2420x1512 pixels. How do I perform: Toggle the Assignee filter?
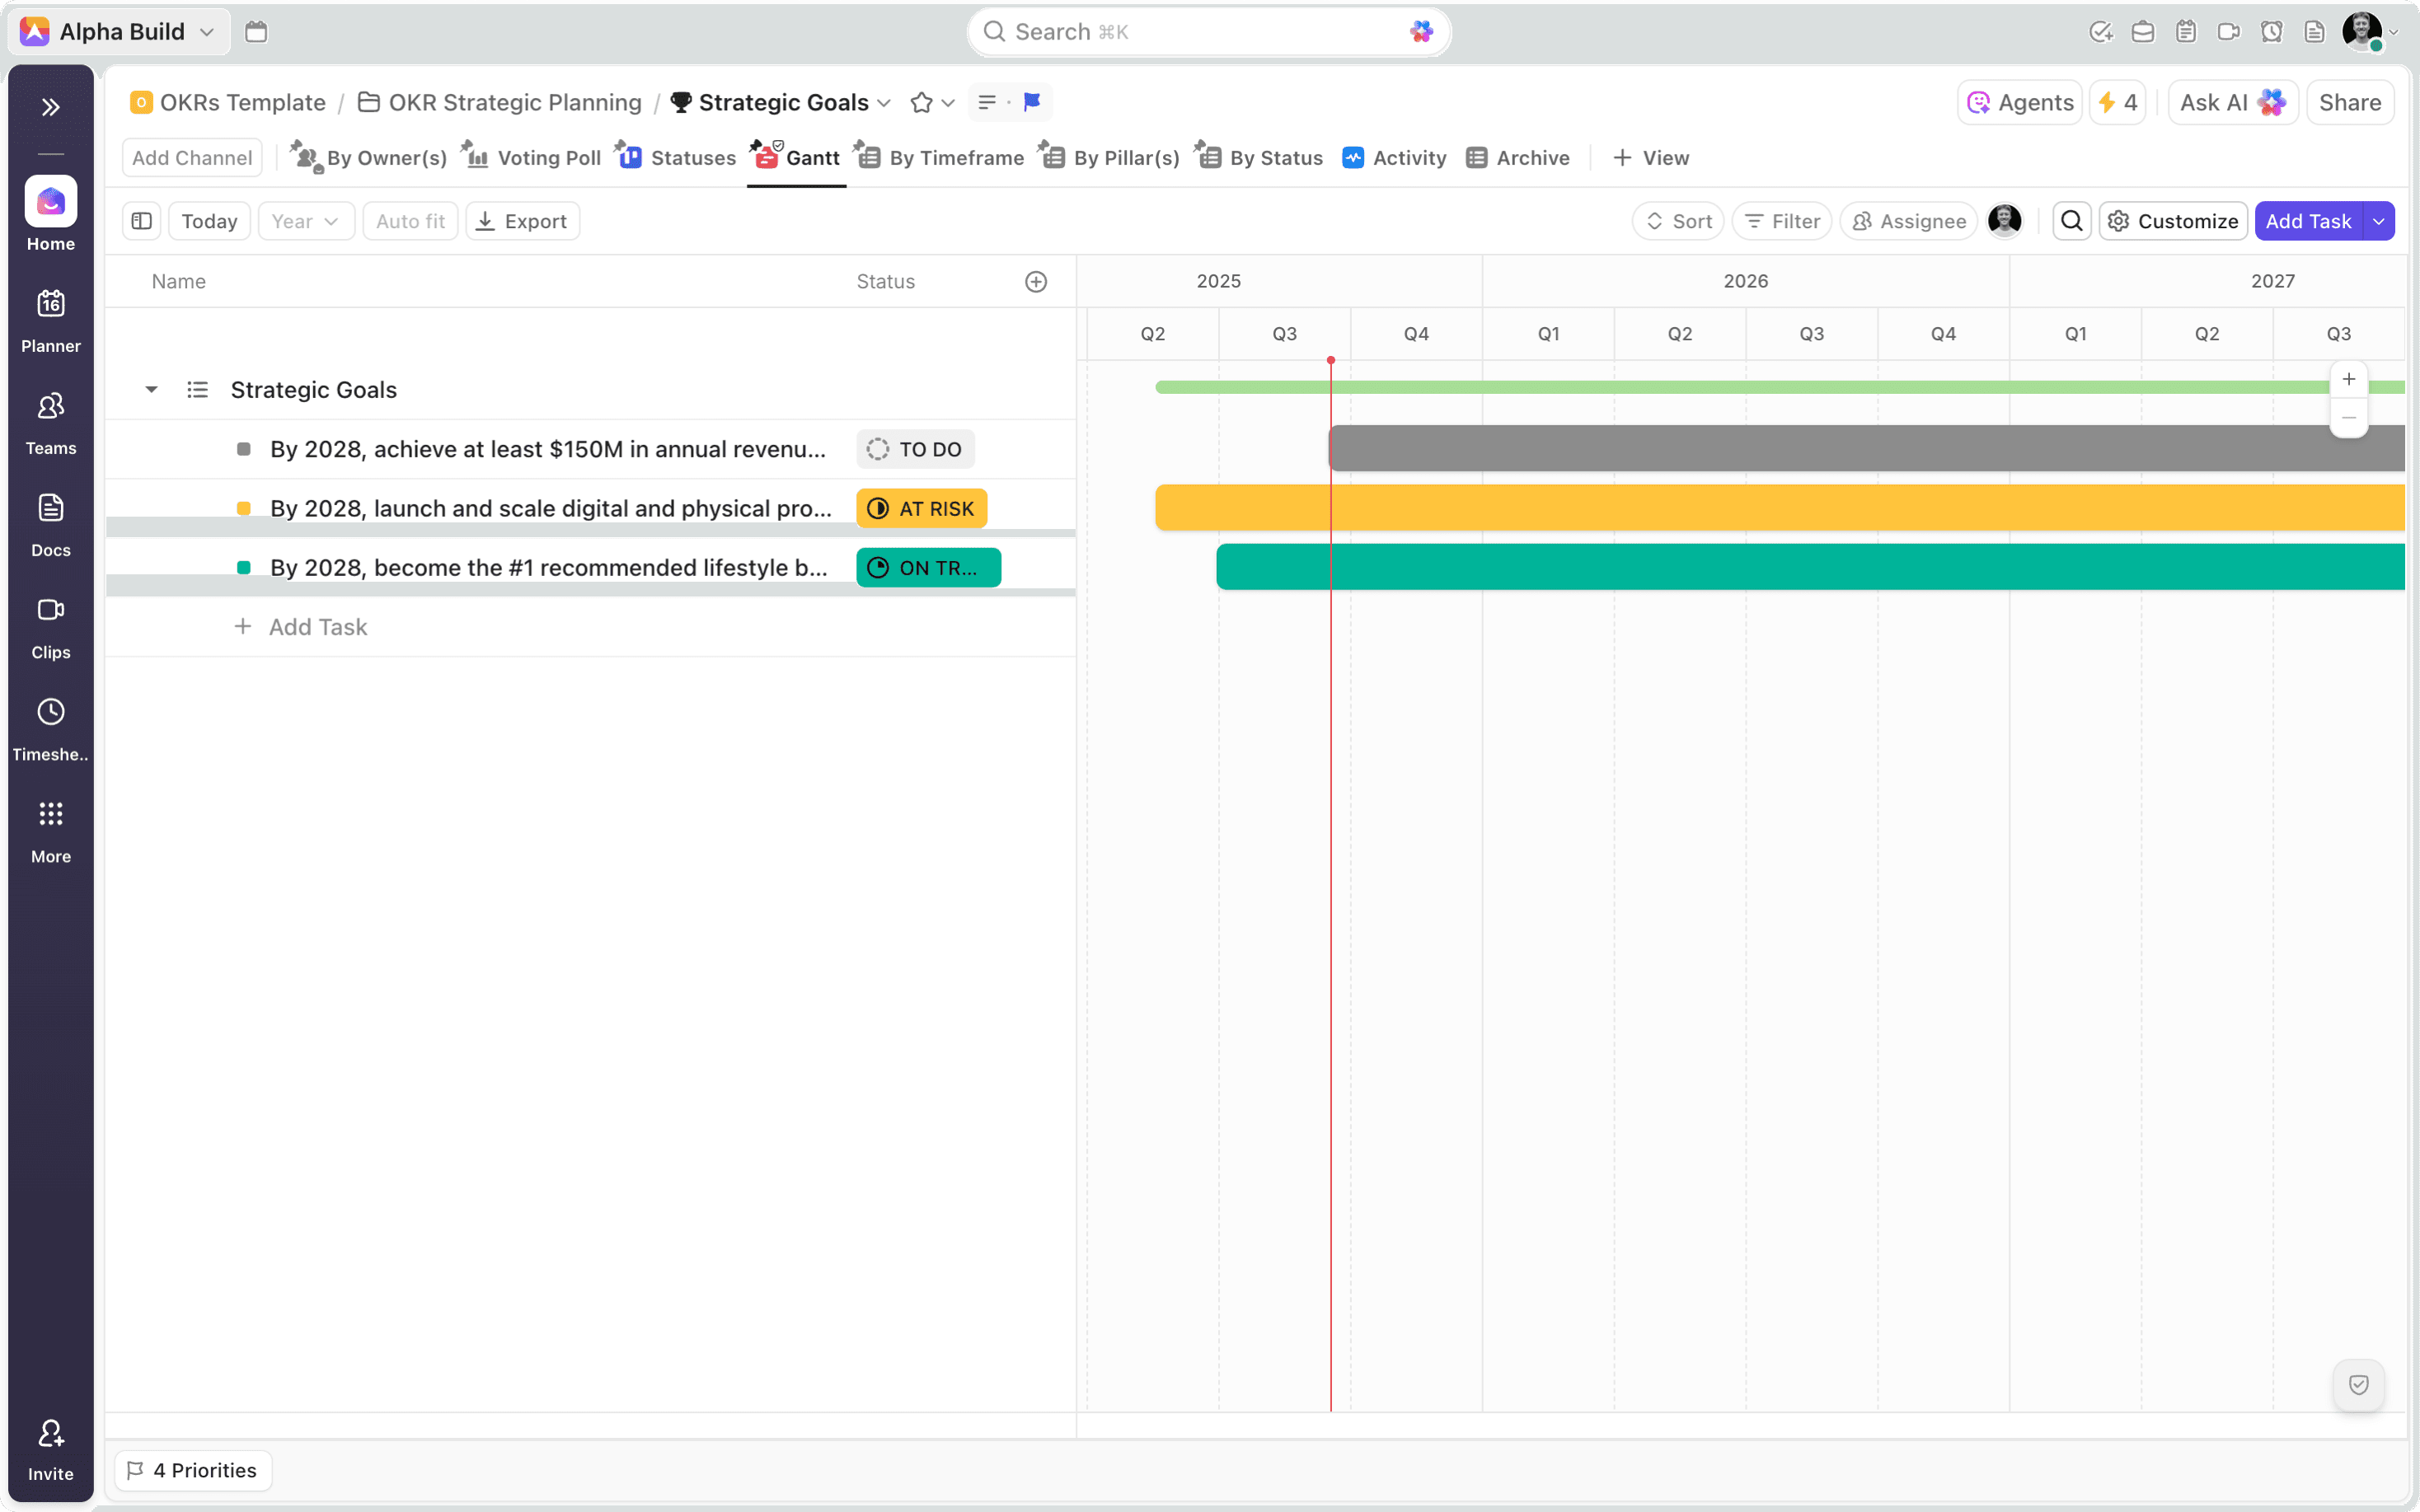coord(1908,221)
